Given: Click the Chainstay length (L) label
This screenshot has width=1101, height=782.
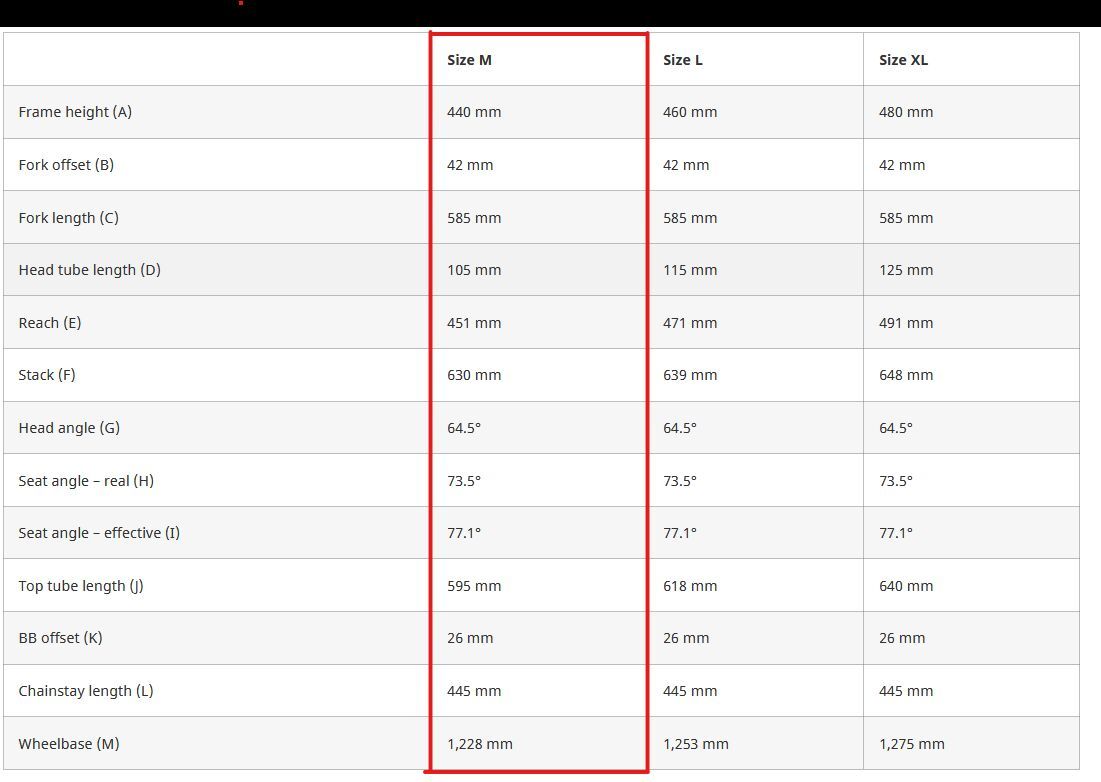Looking at the screenshot, I should 86,691.
